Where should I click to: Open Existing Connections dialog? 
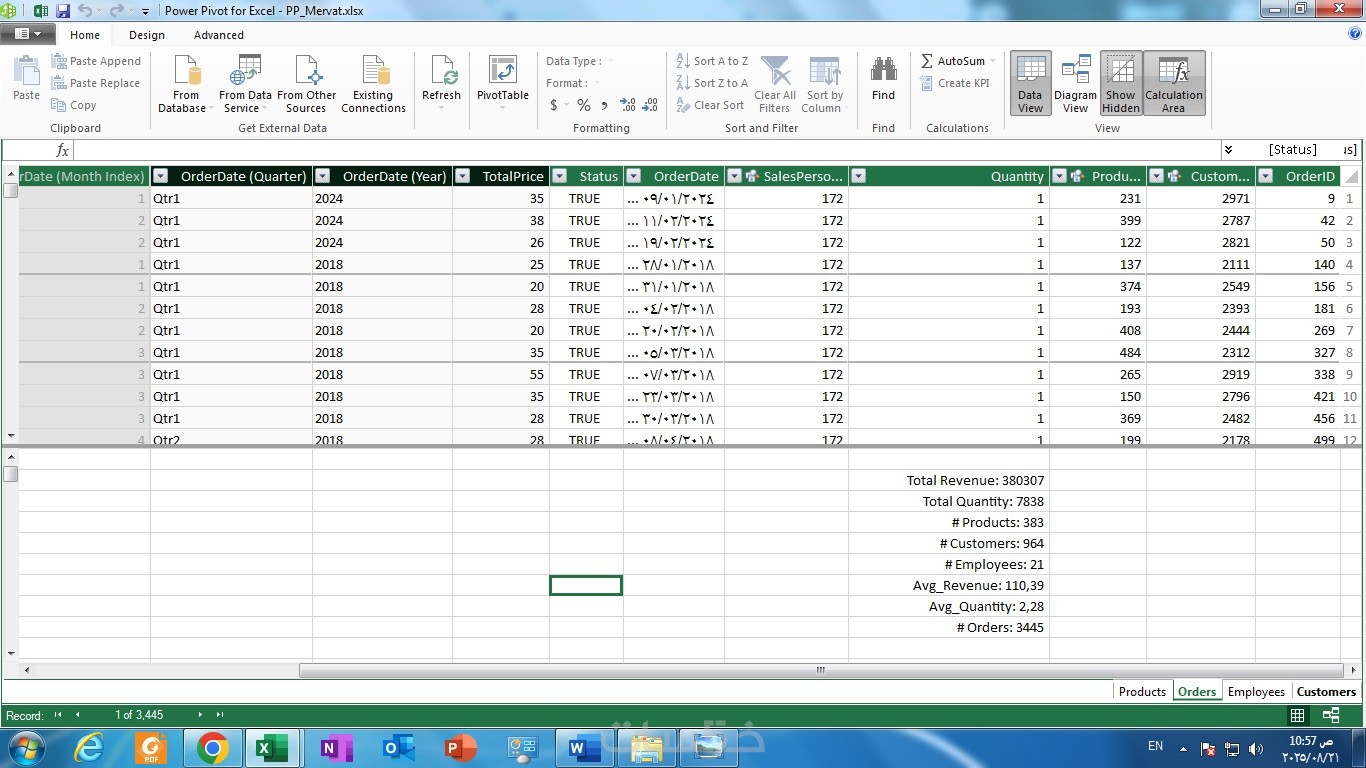coord(373,84)
